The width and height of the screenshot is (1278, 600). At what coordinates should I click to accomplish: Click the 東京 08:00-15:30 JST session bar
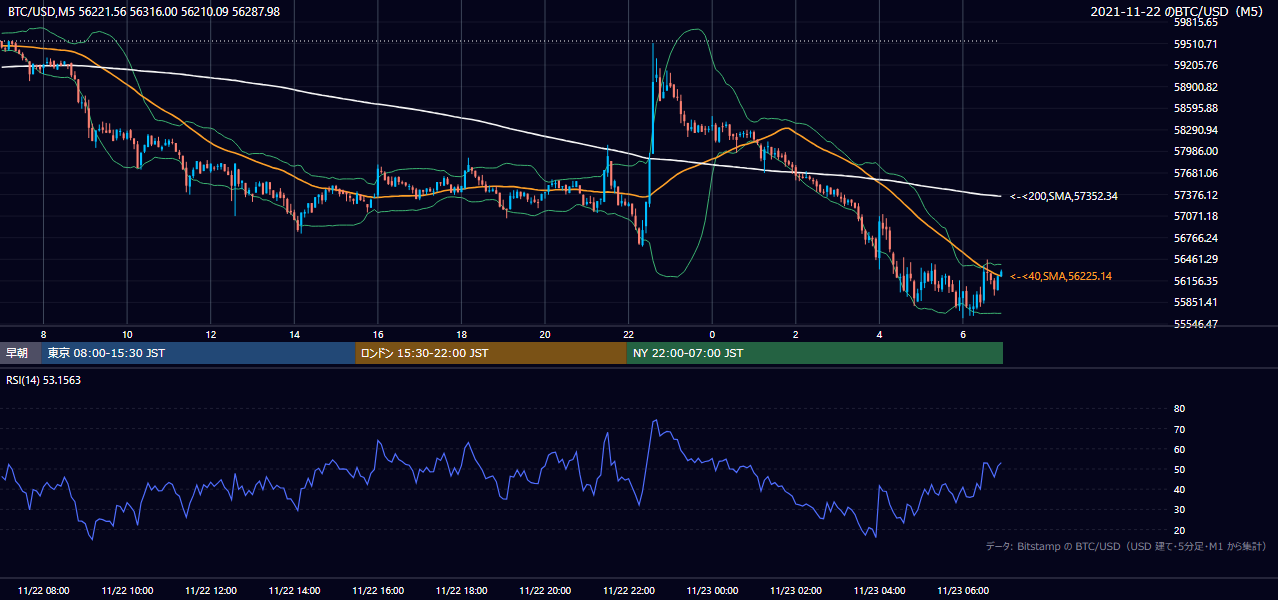pyautogui.click(x=198, y=353)
